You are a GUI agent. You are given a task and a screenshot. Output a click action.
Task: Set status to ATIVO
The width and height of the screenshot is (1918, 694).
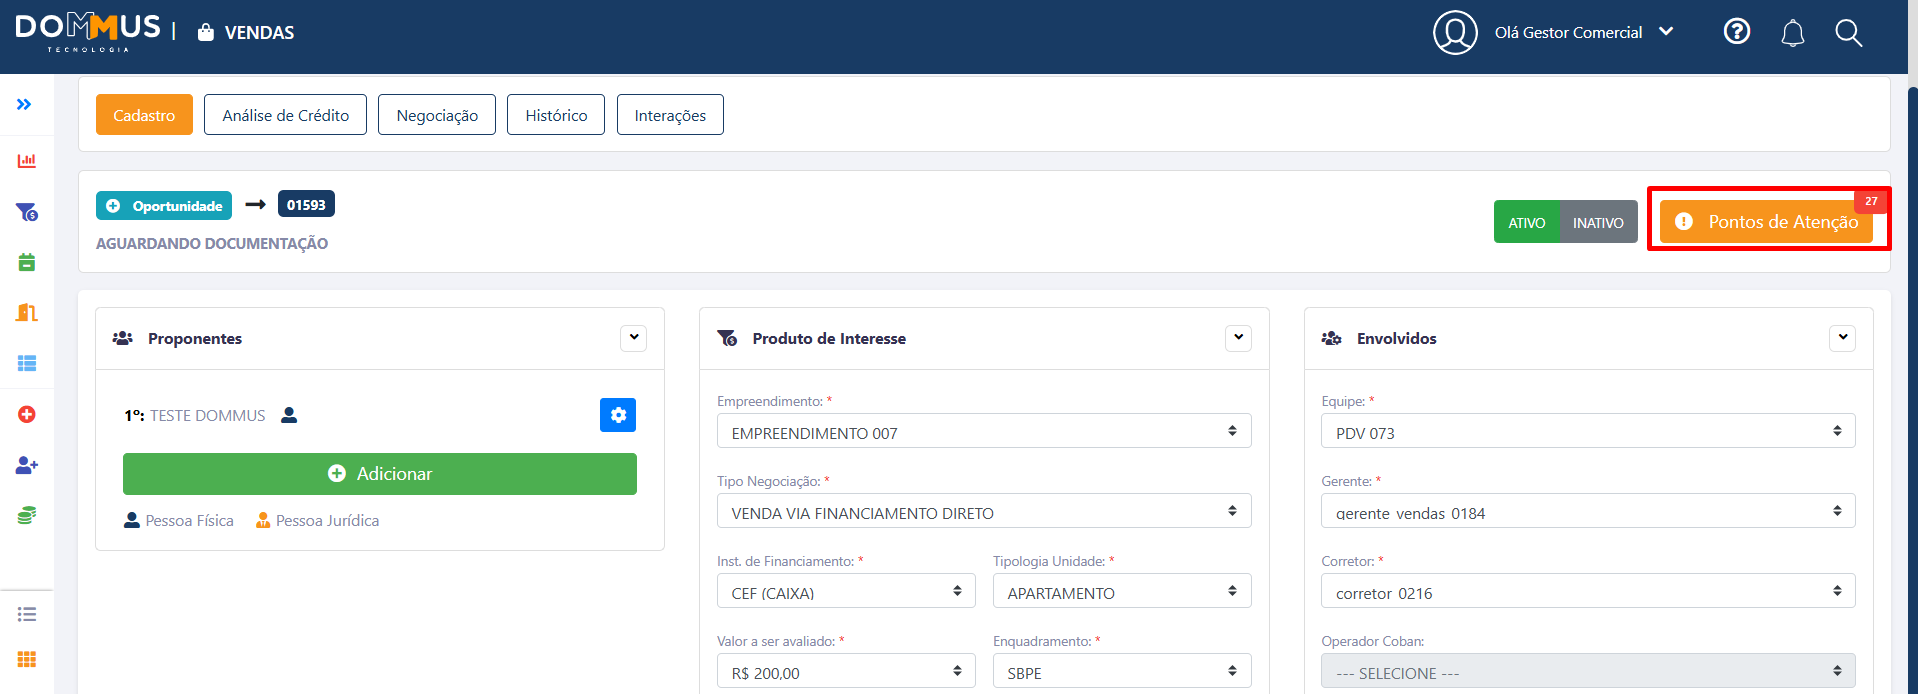[1526, 222]
